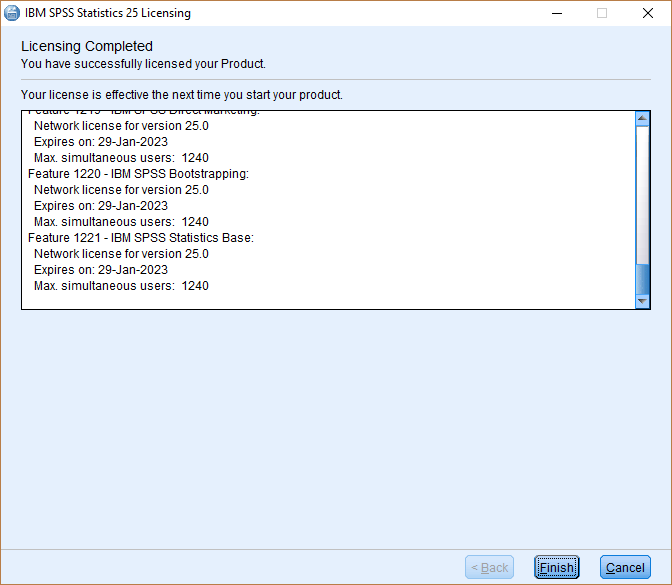Click 'Feature 1220 - IBM SPSS Bootstrapping' line
Screen dimensions: 672x585
pos(138,174)
